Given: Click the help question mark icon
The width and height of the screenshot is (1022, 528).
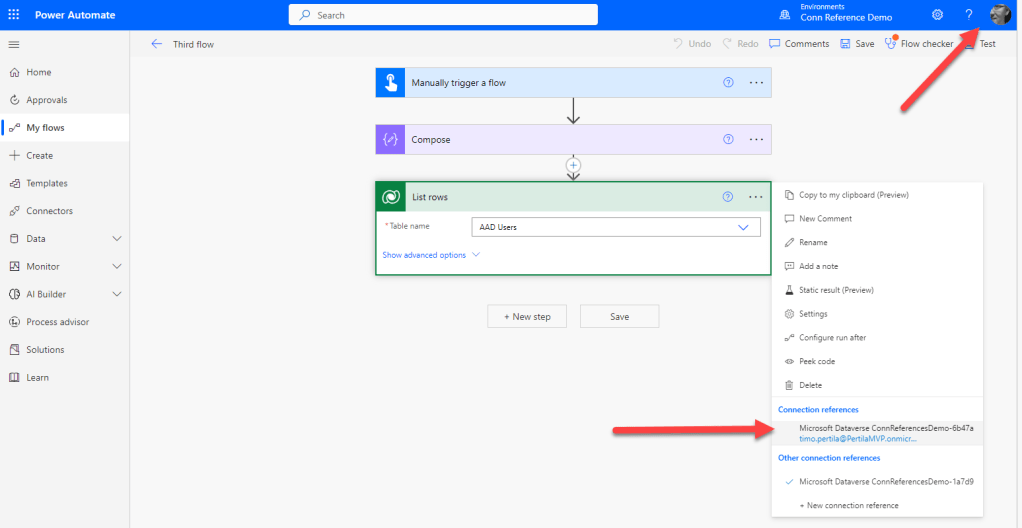Looking at the screenshot, I should (x=968, y=15).
